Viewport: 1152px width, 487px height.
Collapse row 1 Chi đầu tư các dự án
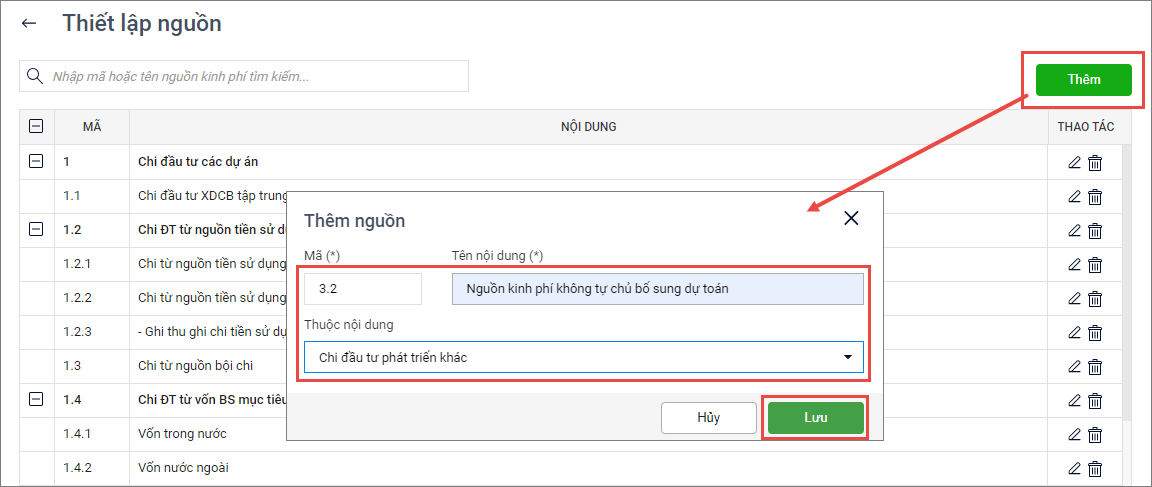click(37, 161)
